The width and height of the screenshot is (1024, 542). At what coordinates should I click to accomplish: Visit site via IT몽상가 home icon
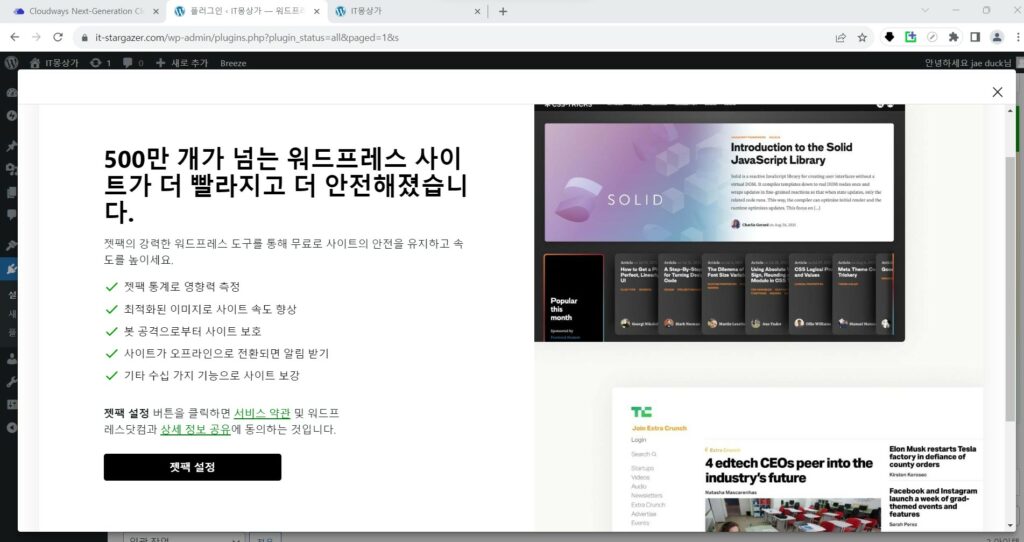[x=54, y=63]
